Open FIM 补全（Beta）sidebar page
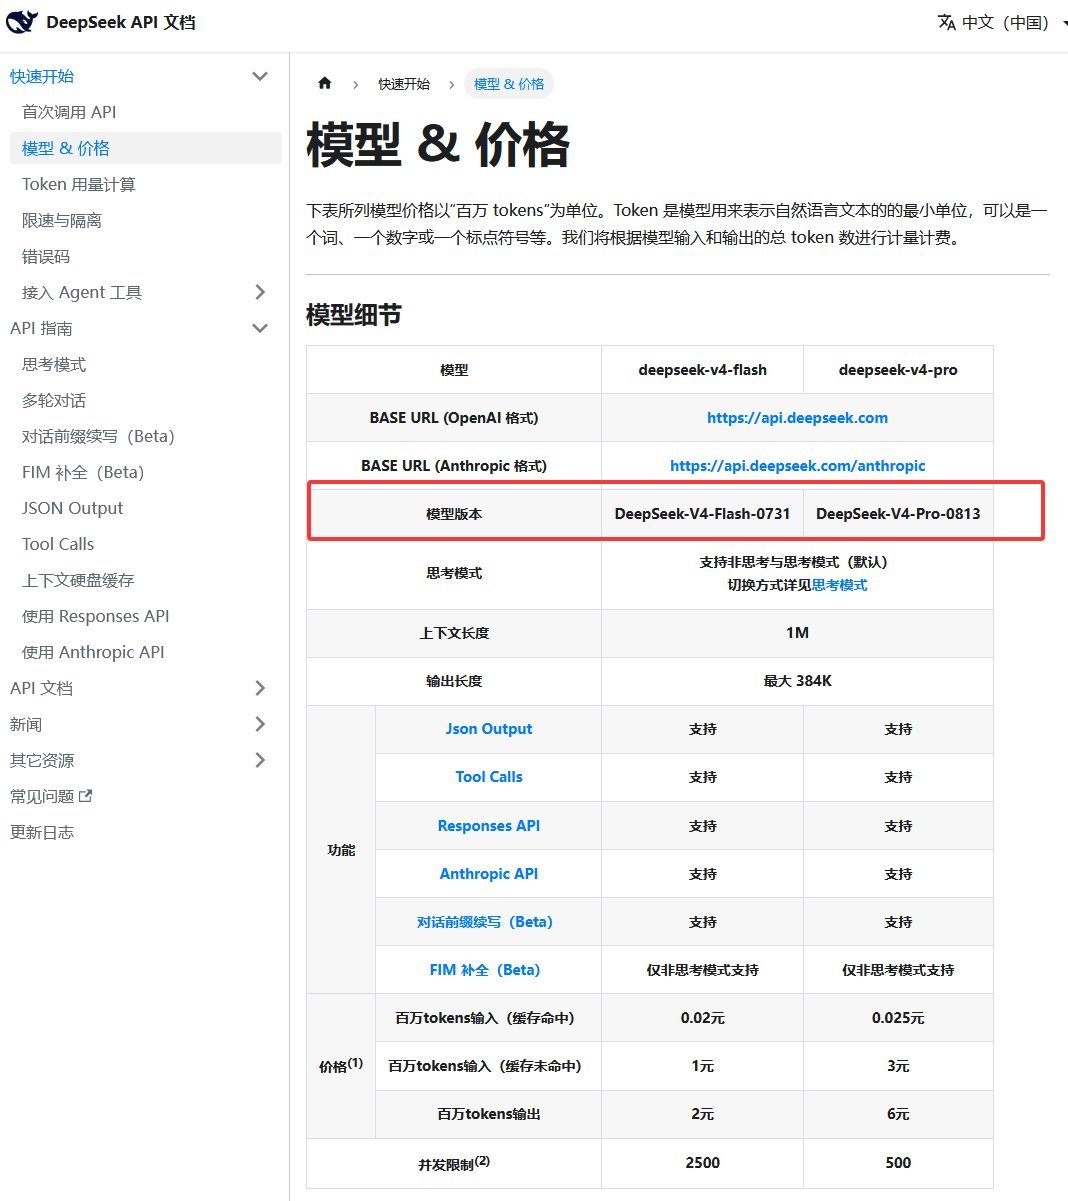 (83, 472)
